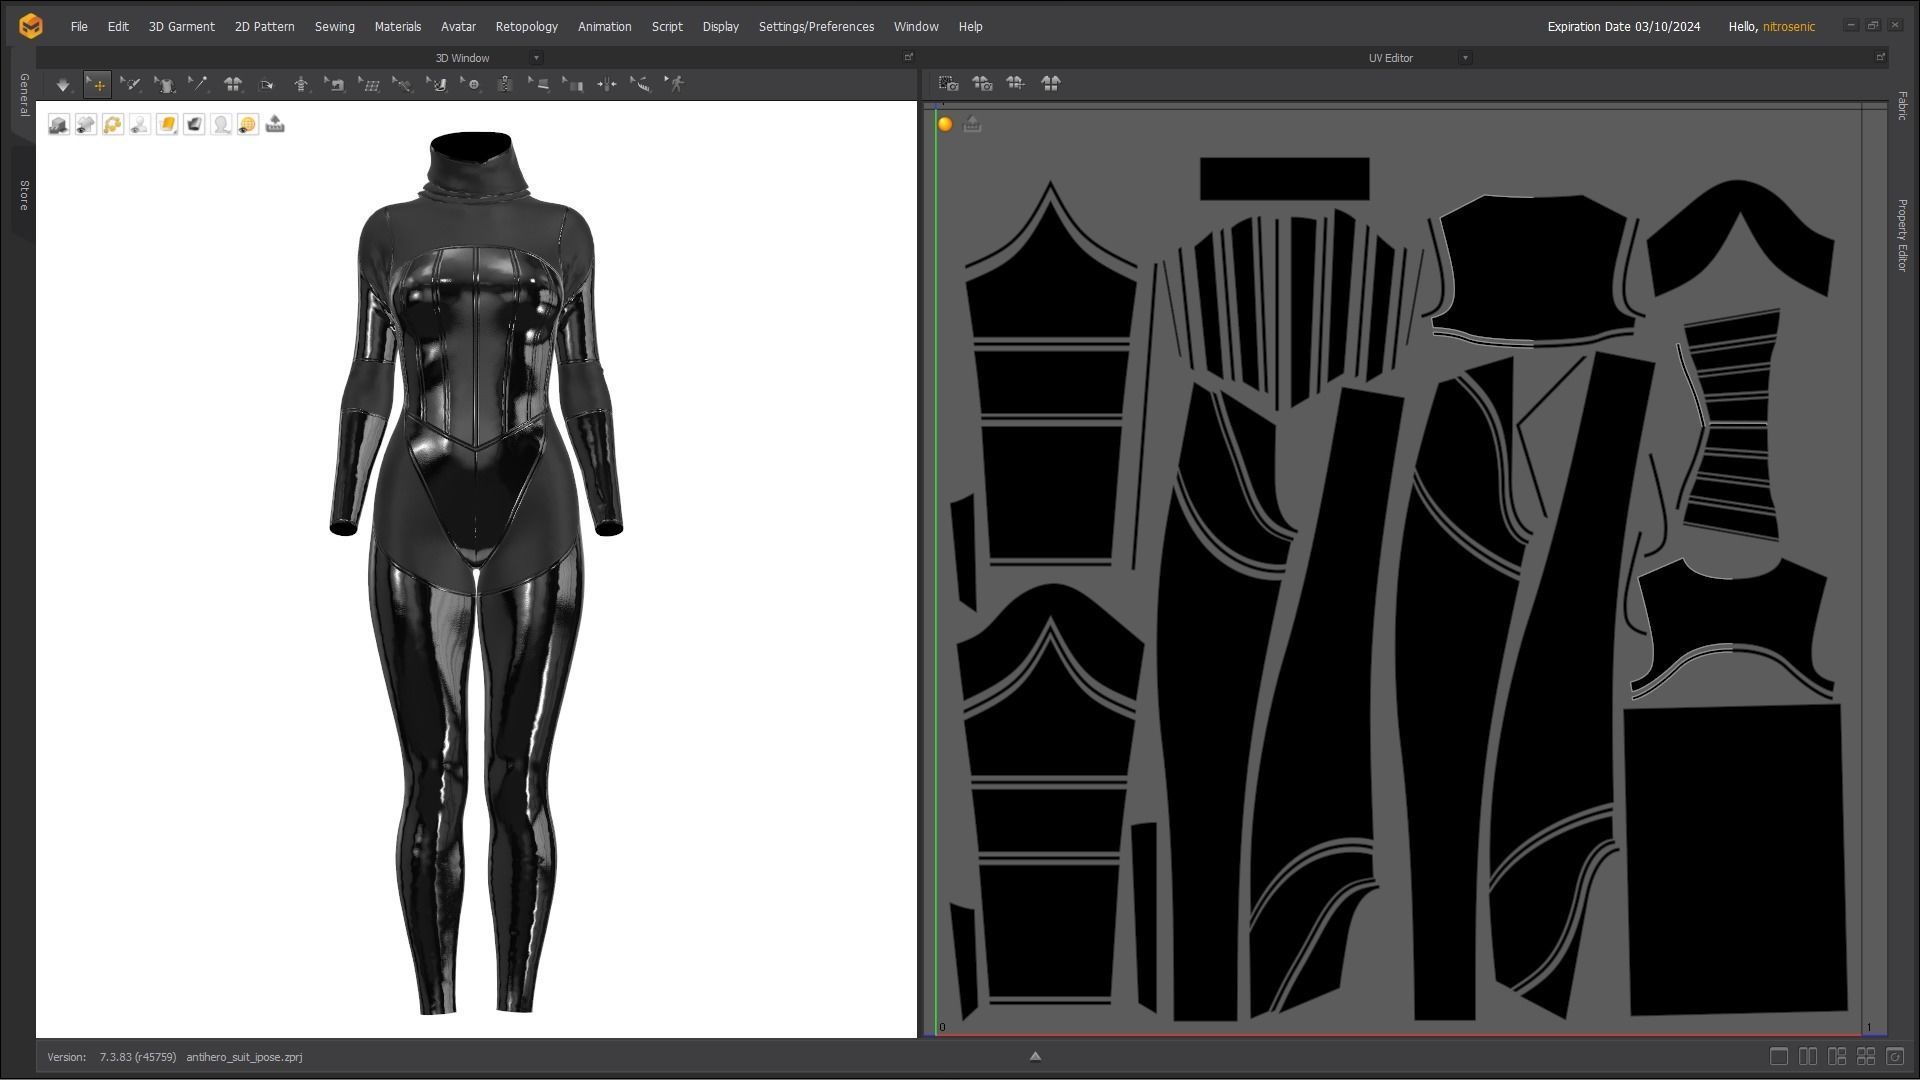Viewport: 1920px width, 1080px height.
Task: Click the reset UV to 2D arrangement icon
Action: click(1050, 84)
